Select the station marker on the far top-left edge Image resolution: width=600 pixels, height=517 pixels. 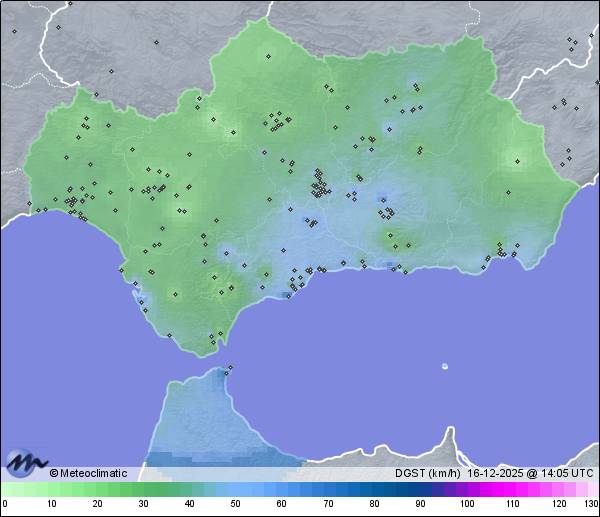(15, 31)
